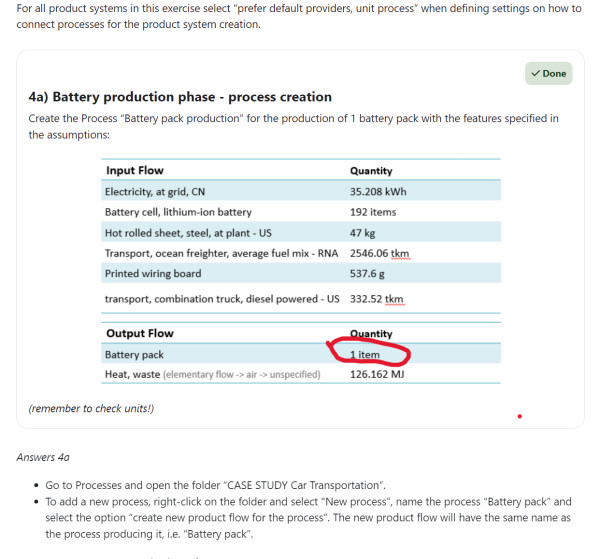Click the checkmark icon beside Done
The width and height of the screenshot is (600, 559).
tap(536, 73)
